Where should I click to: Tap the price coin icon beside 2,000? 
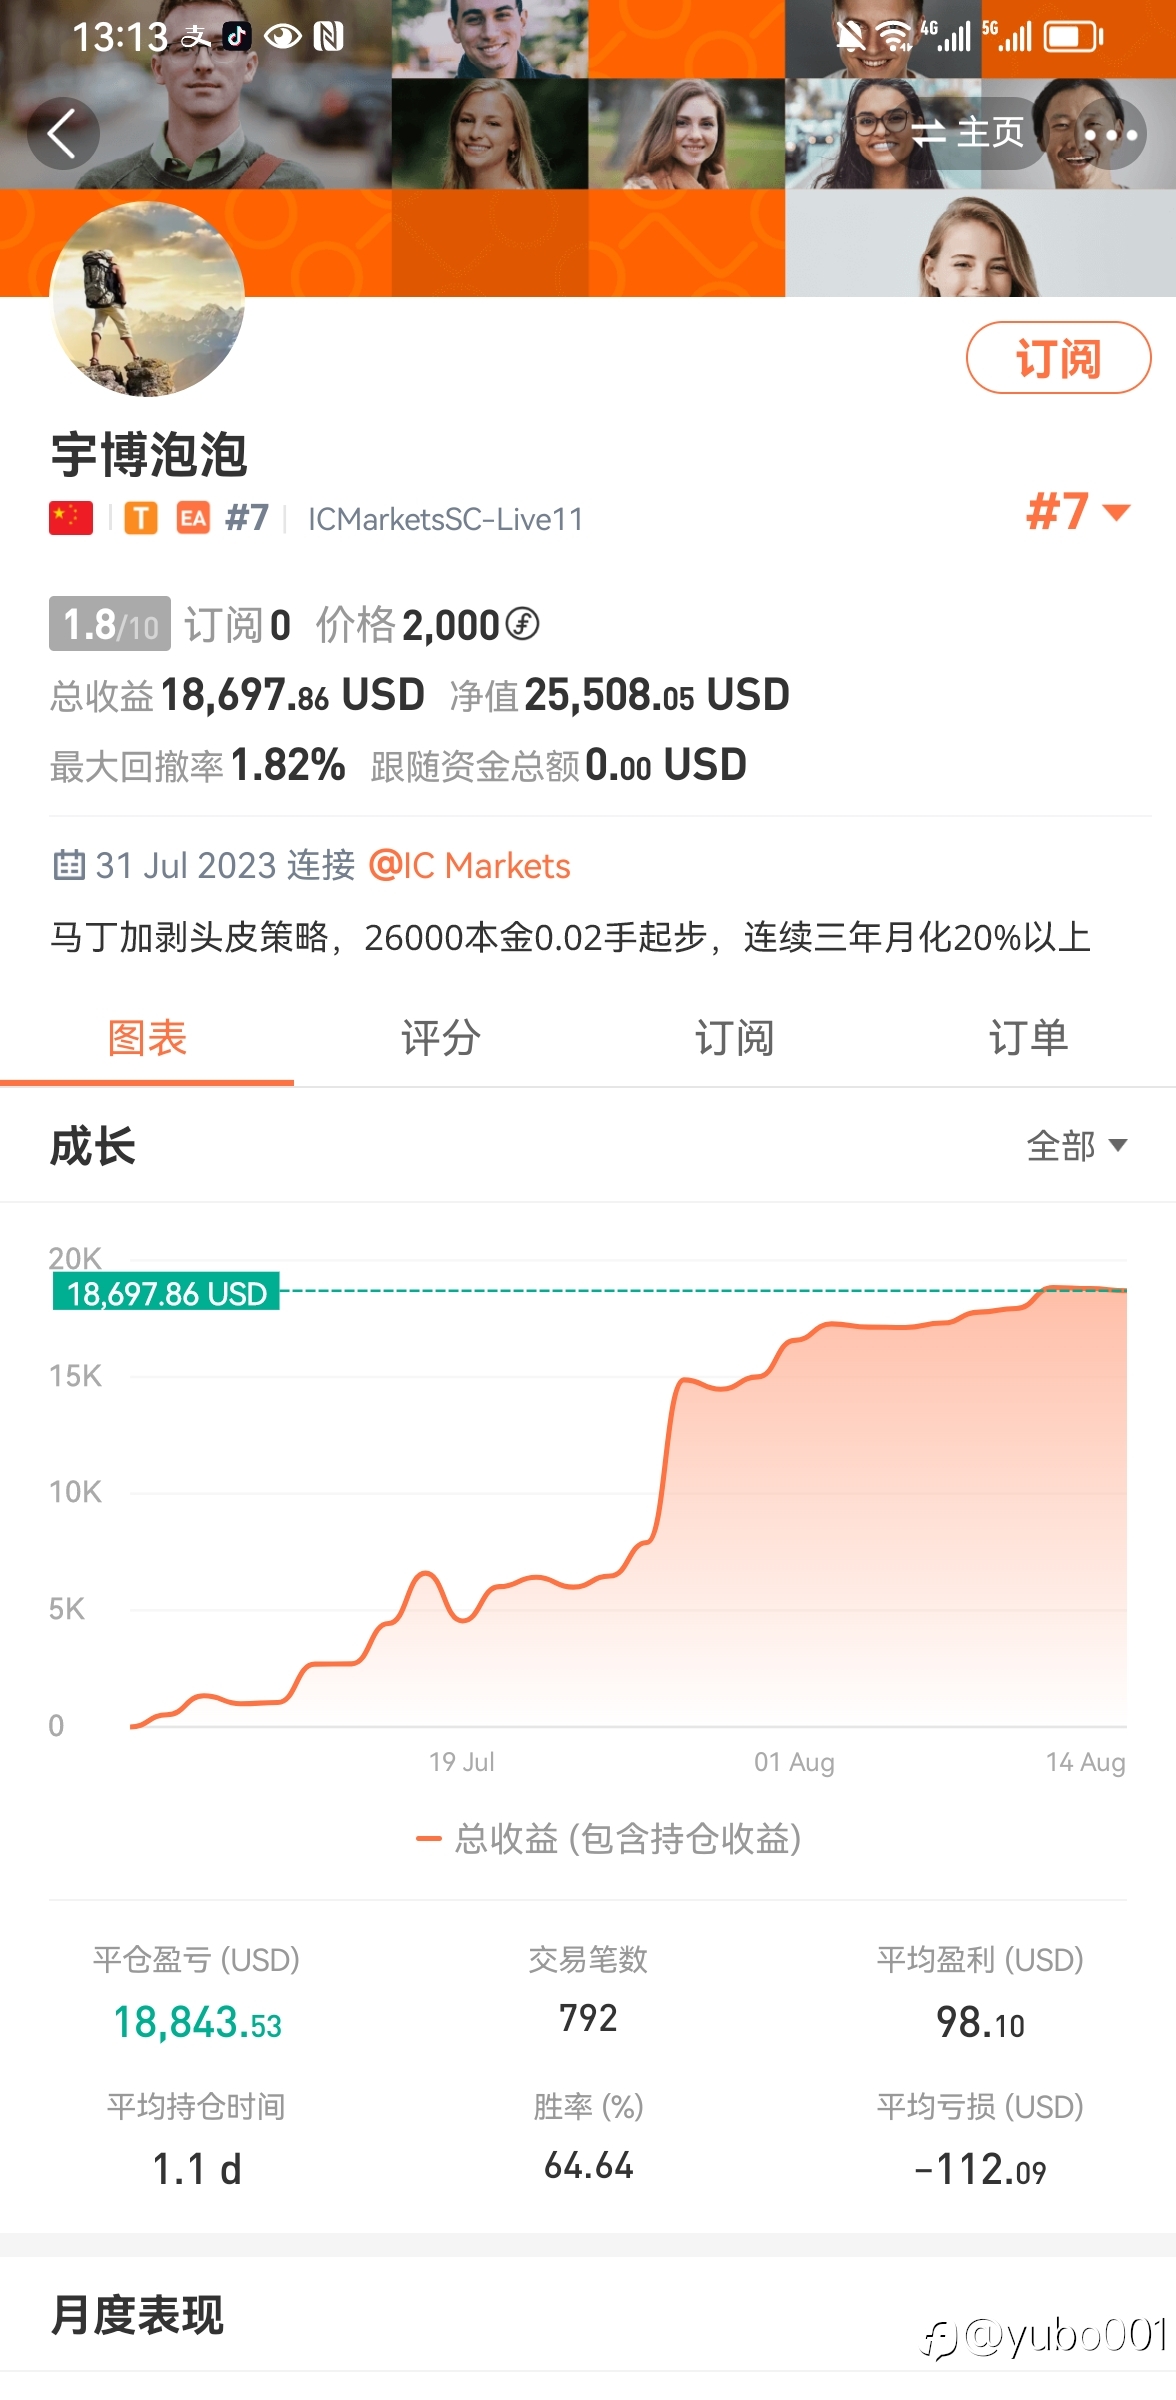point(522,624)
